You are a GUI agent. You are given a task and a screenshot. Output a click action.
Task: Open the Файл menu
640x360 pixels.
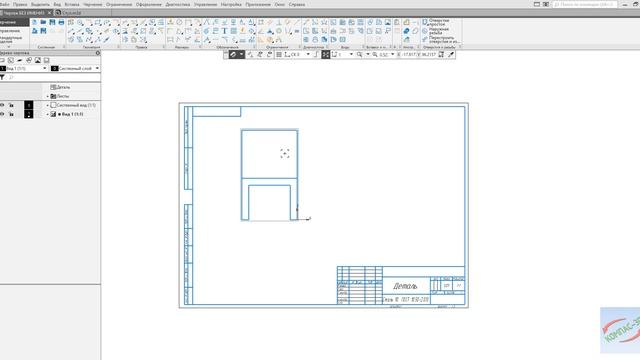[4, 4]
